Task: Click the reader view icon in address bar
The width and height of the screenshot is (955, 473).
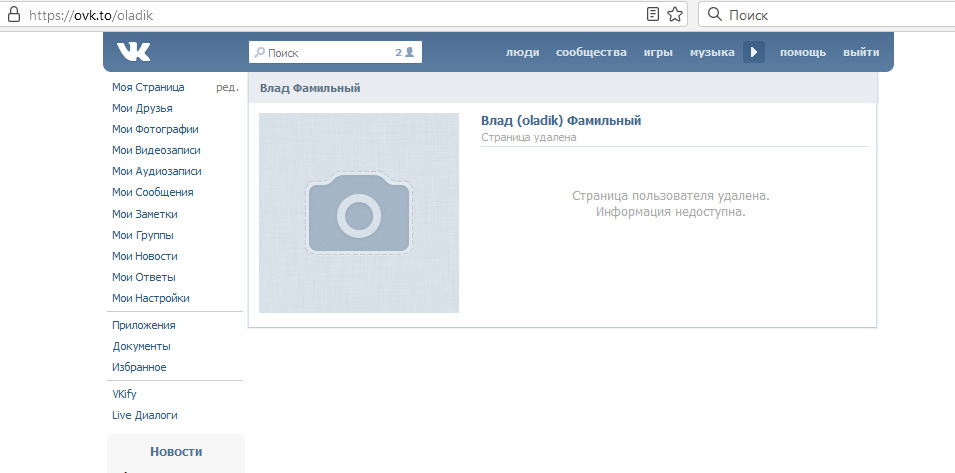Action: 652,14
